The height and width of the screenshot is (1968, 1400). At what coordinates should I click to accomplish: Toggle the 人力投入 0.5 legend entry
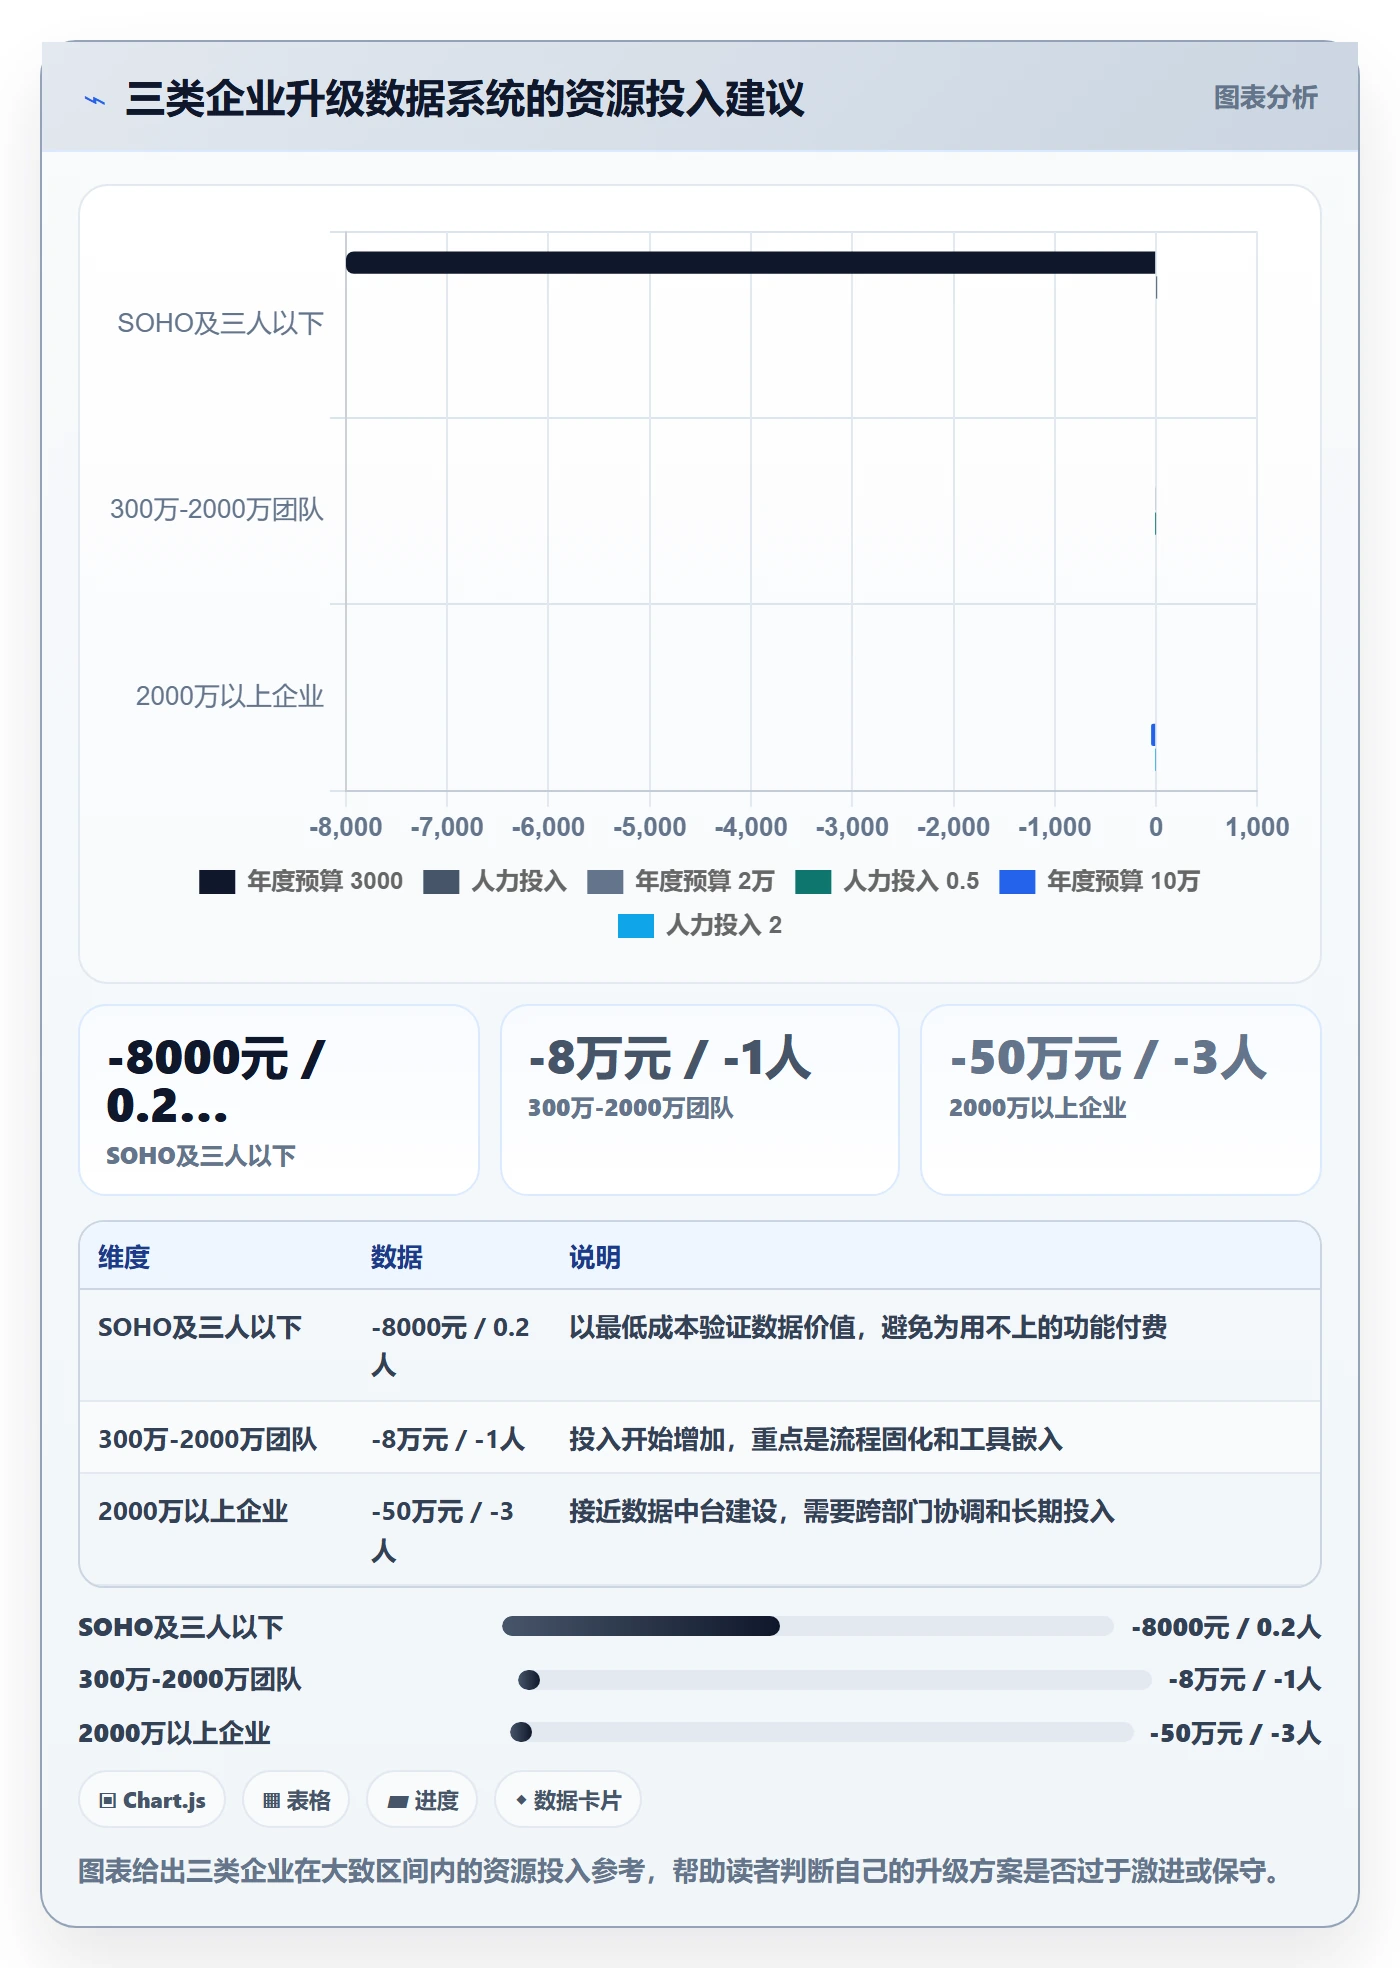(887, 881)
